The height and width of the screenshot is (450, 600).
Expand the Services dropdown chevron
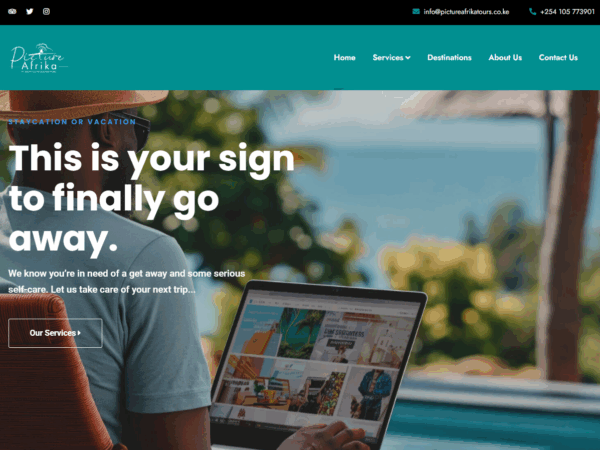[408, 58]
